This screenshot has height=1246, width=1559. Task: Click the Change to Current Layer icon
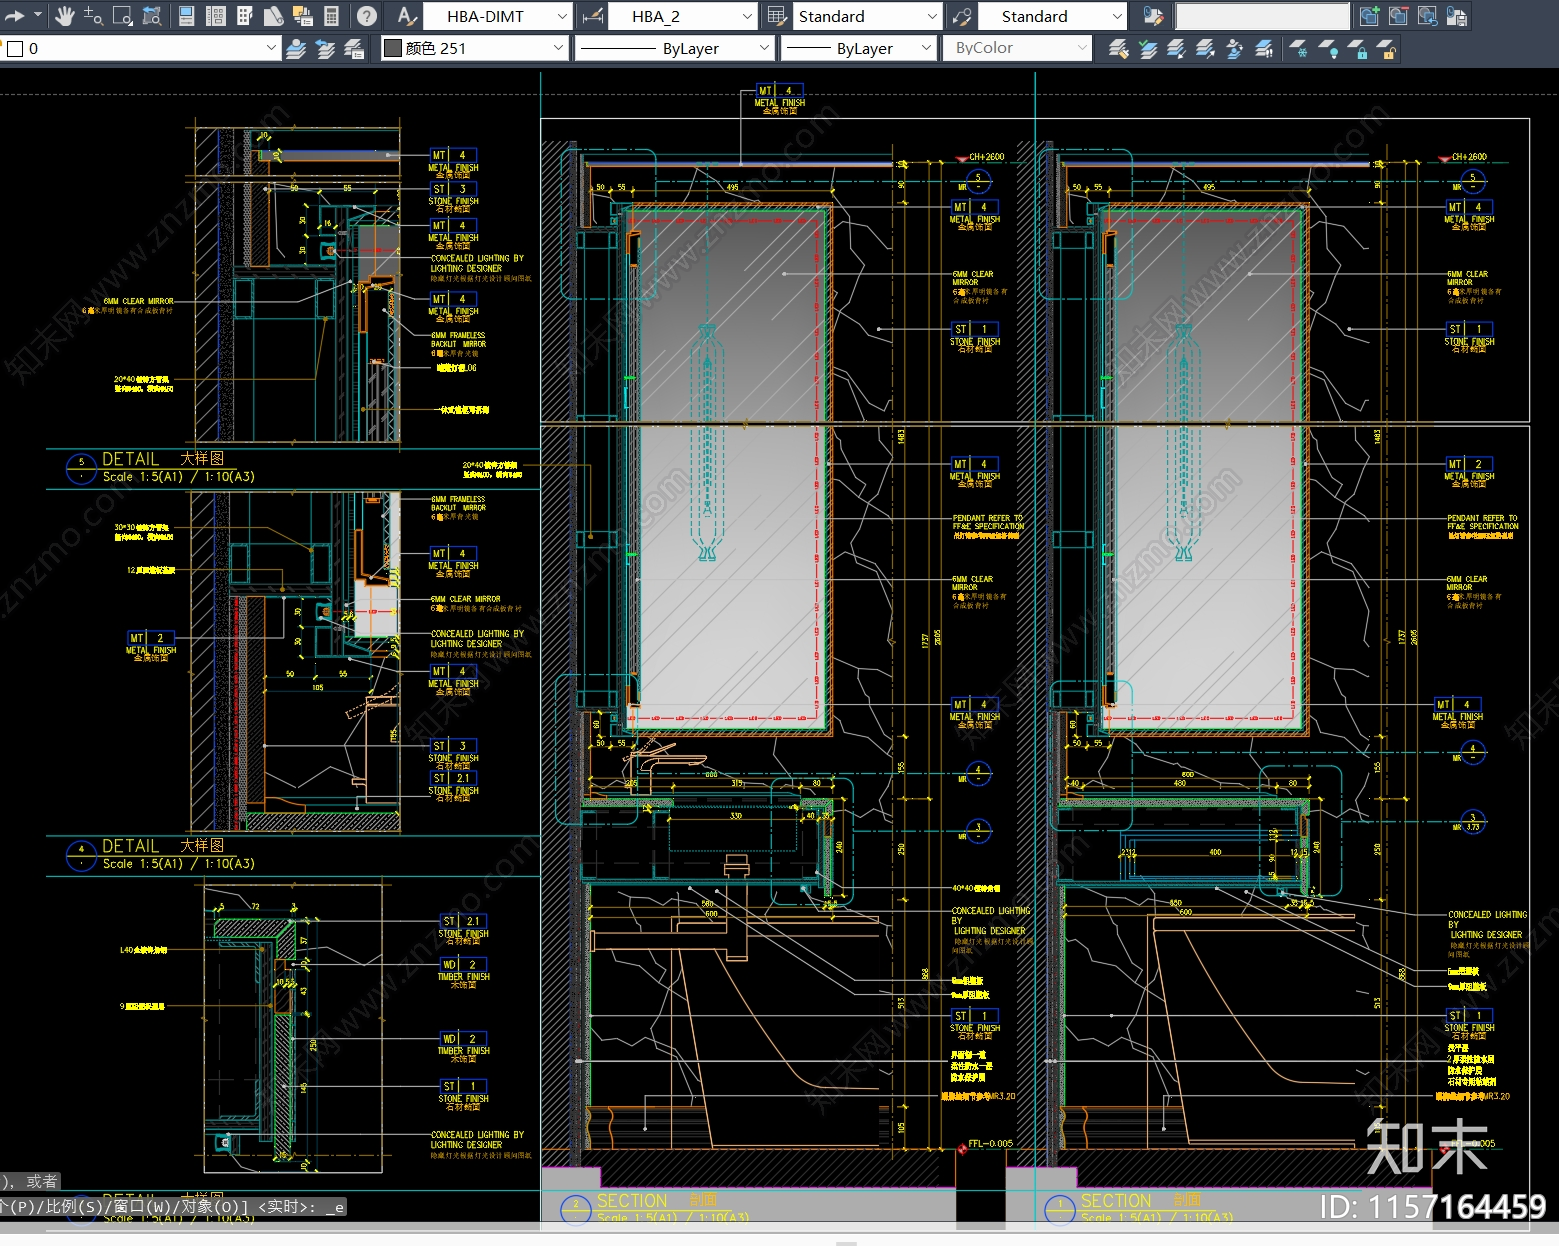pos(1176,48)
